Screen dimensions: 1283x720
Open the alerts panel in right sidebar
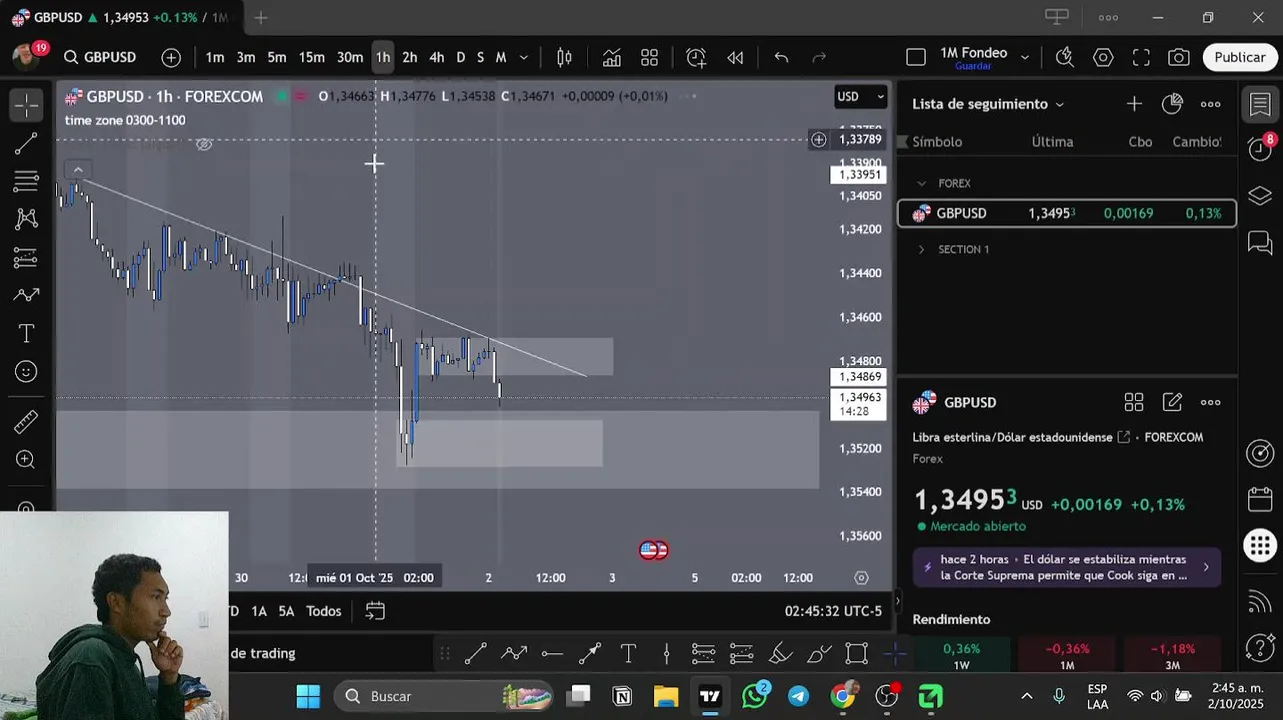click(1260, 149)
